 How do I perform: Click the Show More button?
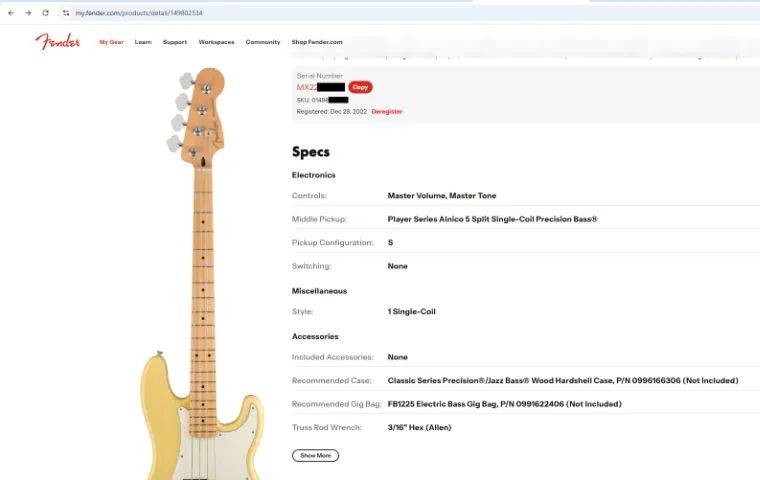tap(316, 455)
